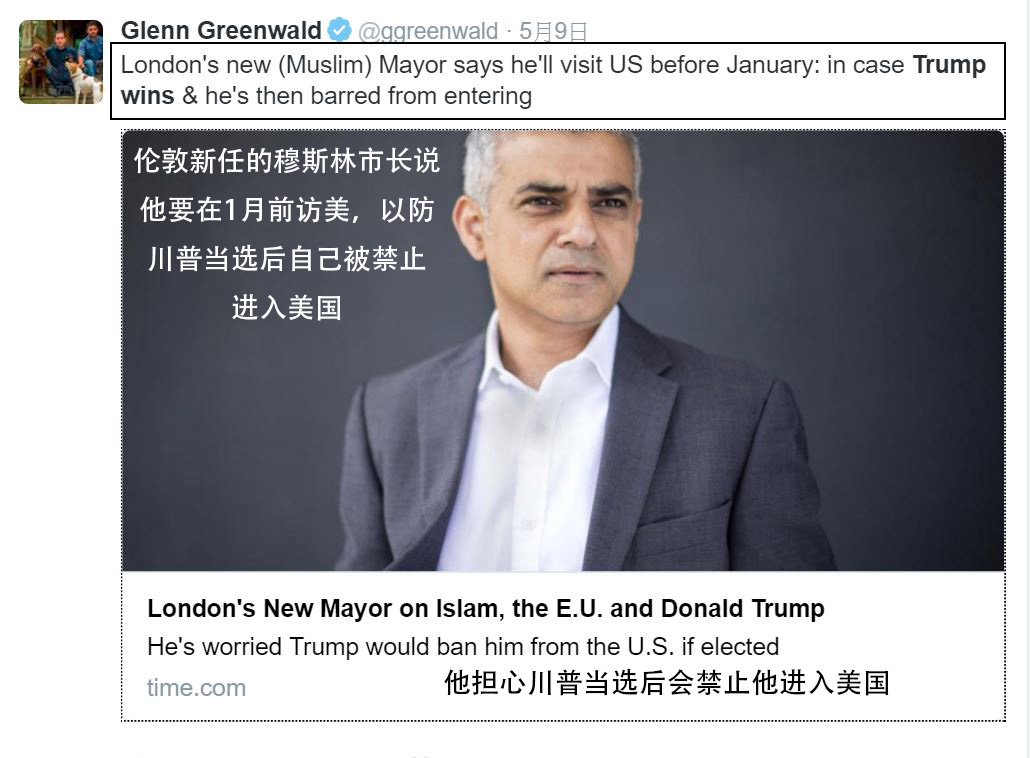Open the Glenn Greenwald display name
1030x758 pixels.
pyautogui.click(x=221, y=30)
